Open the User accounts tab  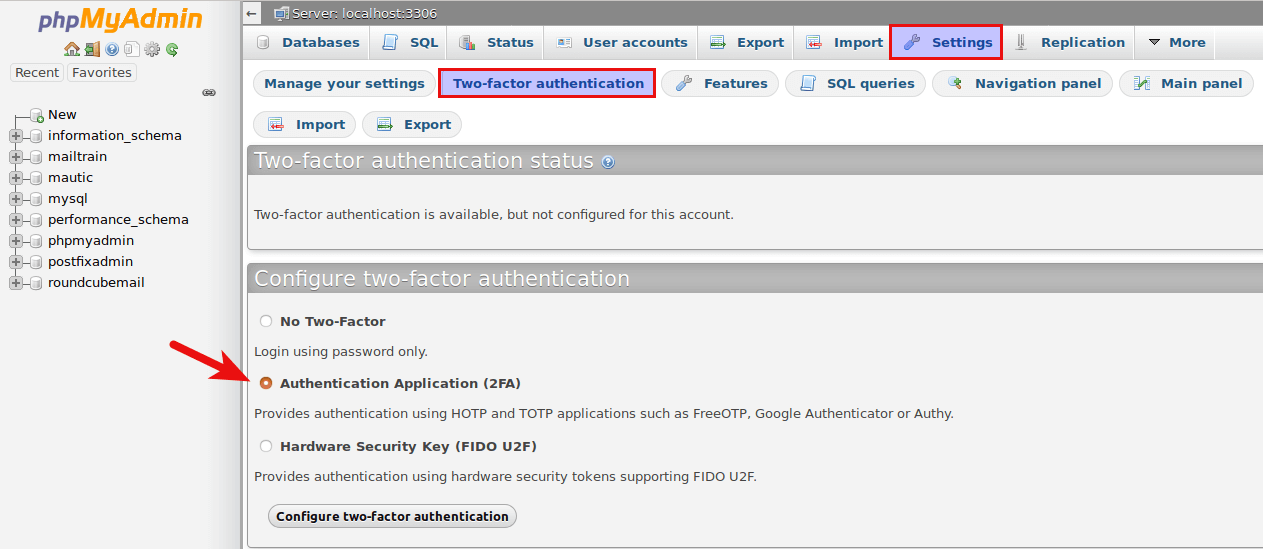point(622,42)
